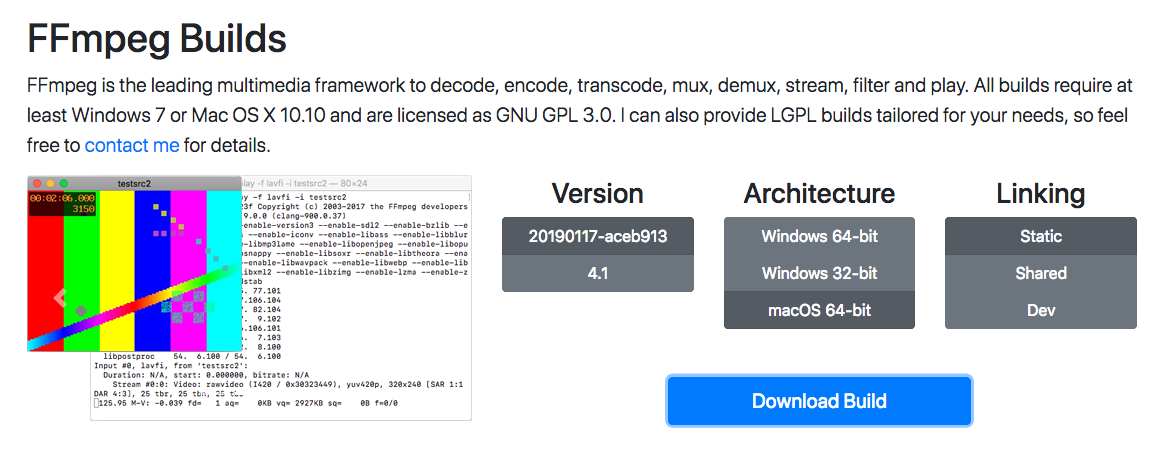Image resolution: width=1171 pixels, height=457 pixels.
Task: Click the green zoom dot on testsrc2 window
Action: point(64,184)
